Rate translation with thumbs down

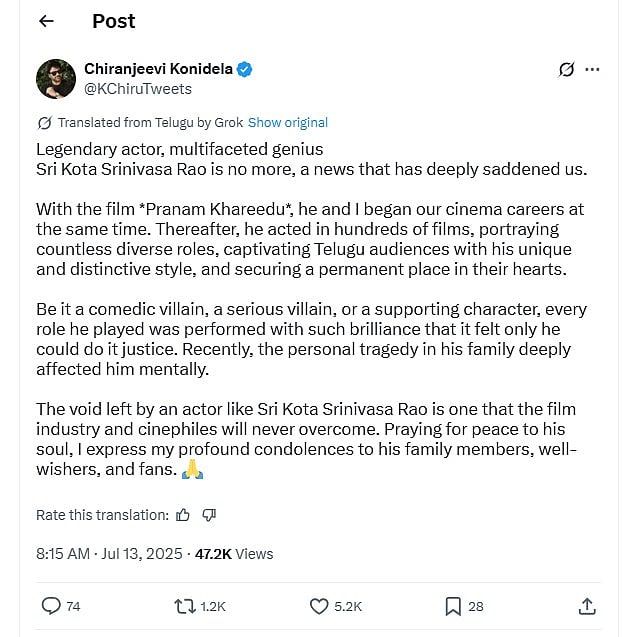209,515
